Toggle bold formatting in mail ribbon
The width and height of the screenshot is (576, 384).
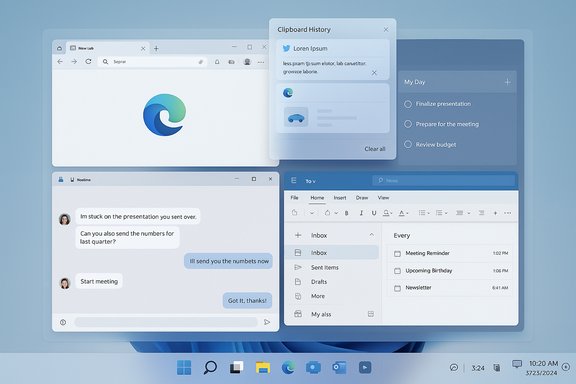coord(346,213)
